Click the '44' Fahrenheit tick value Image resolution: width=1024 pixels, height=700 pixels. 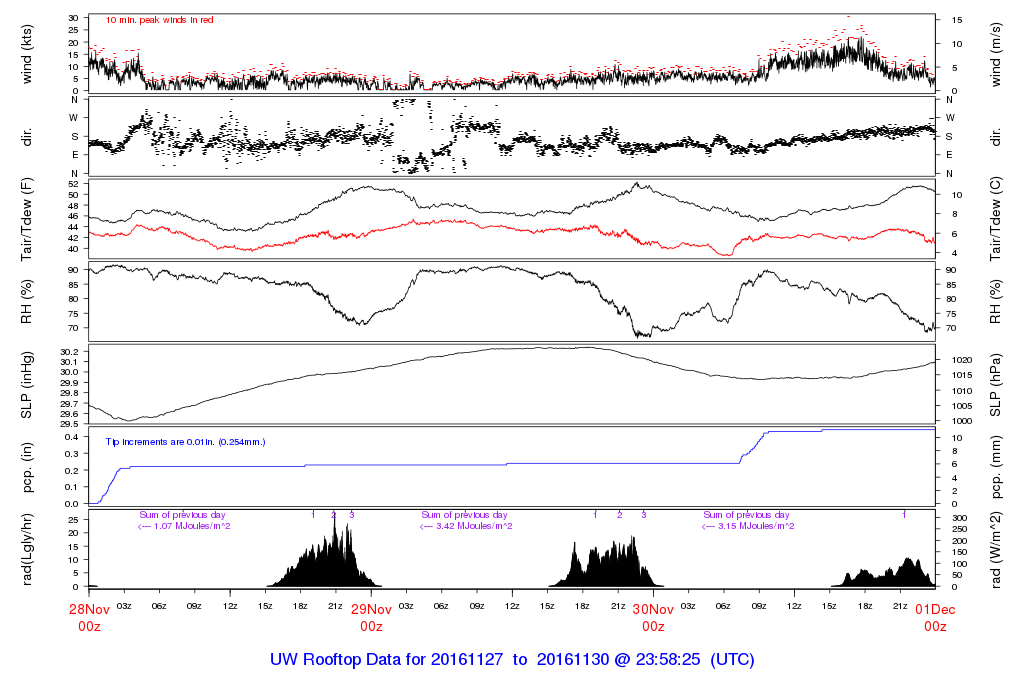(x=73, y=227)
